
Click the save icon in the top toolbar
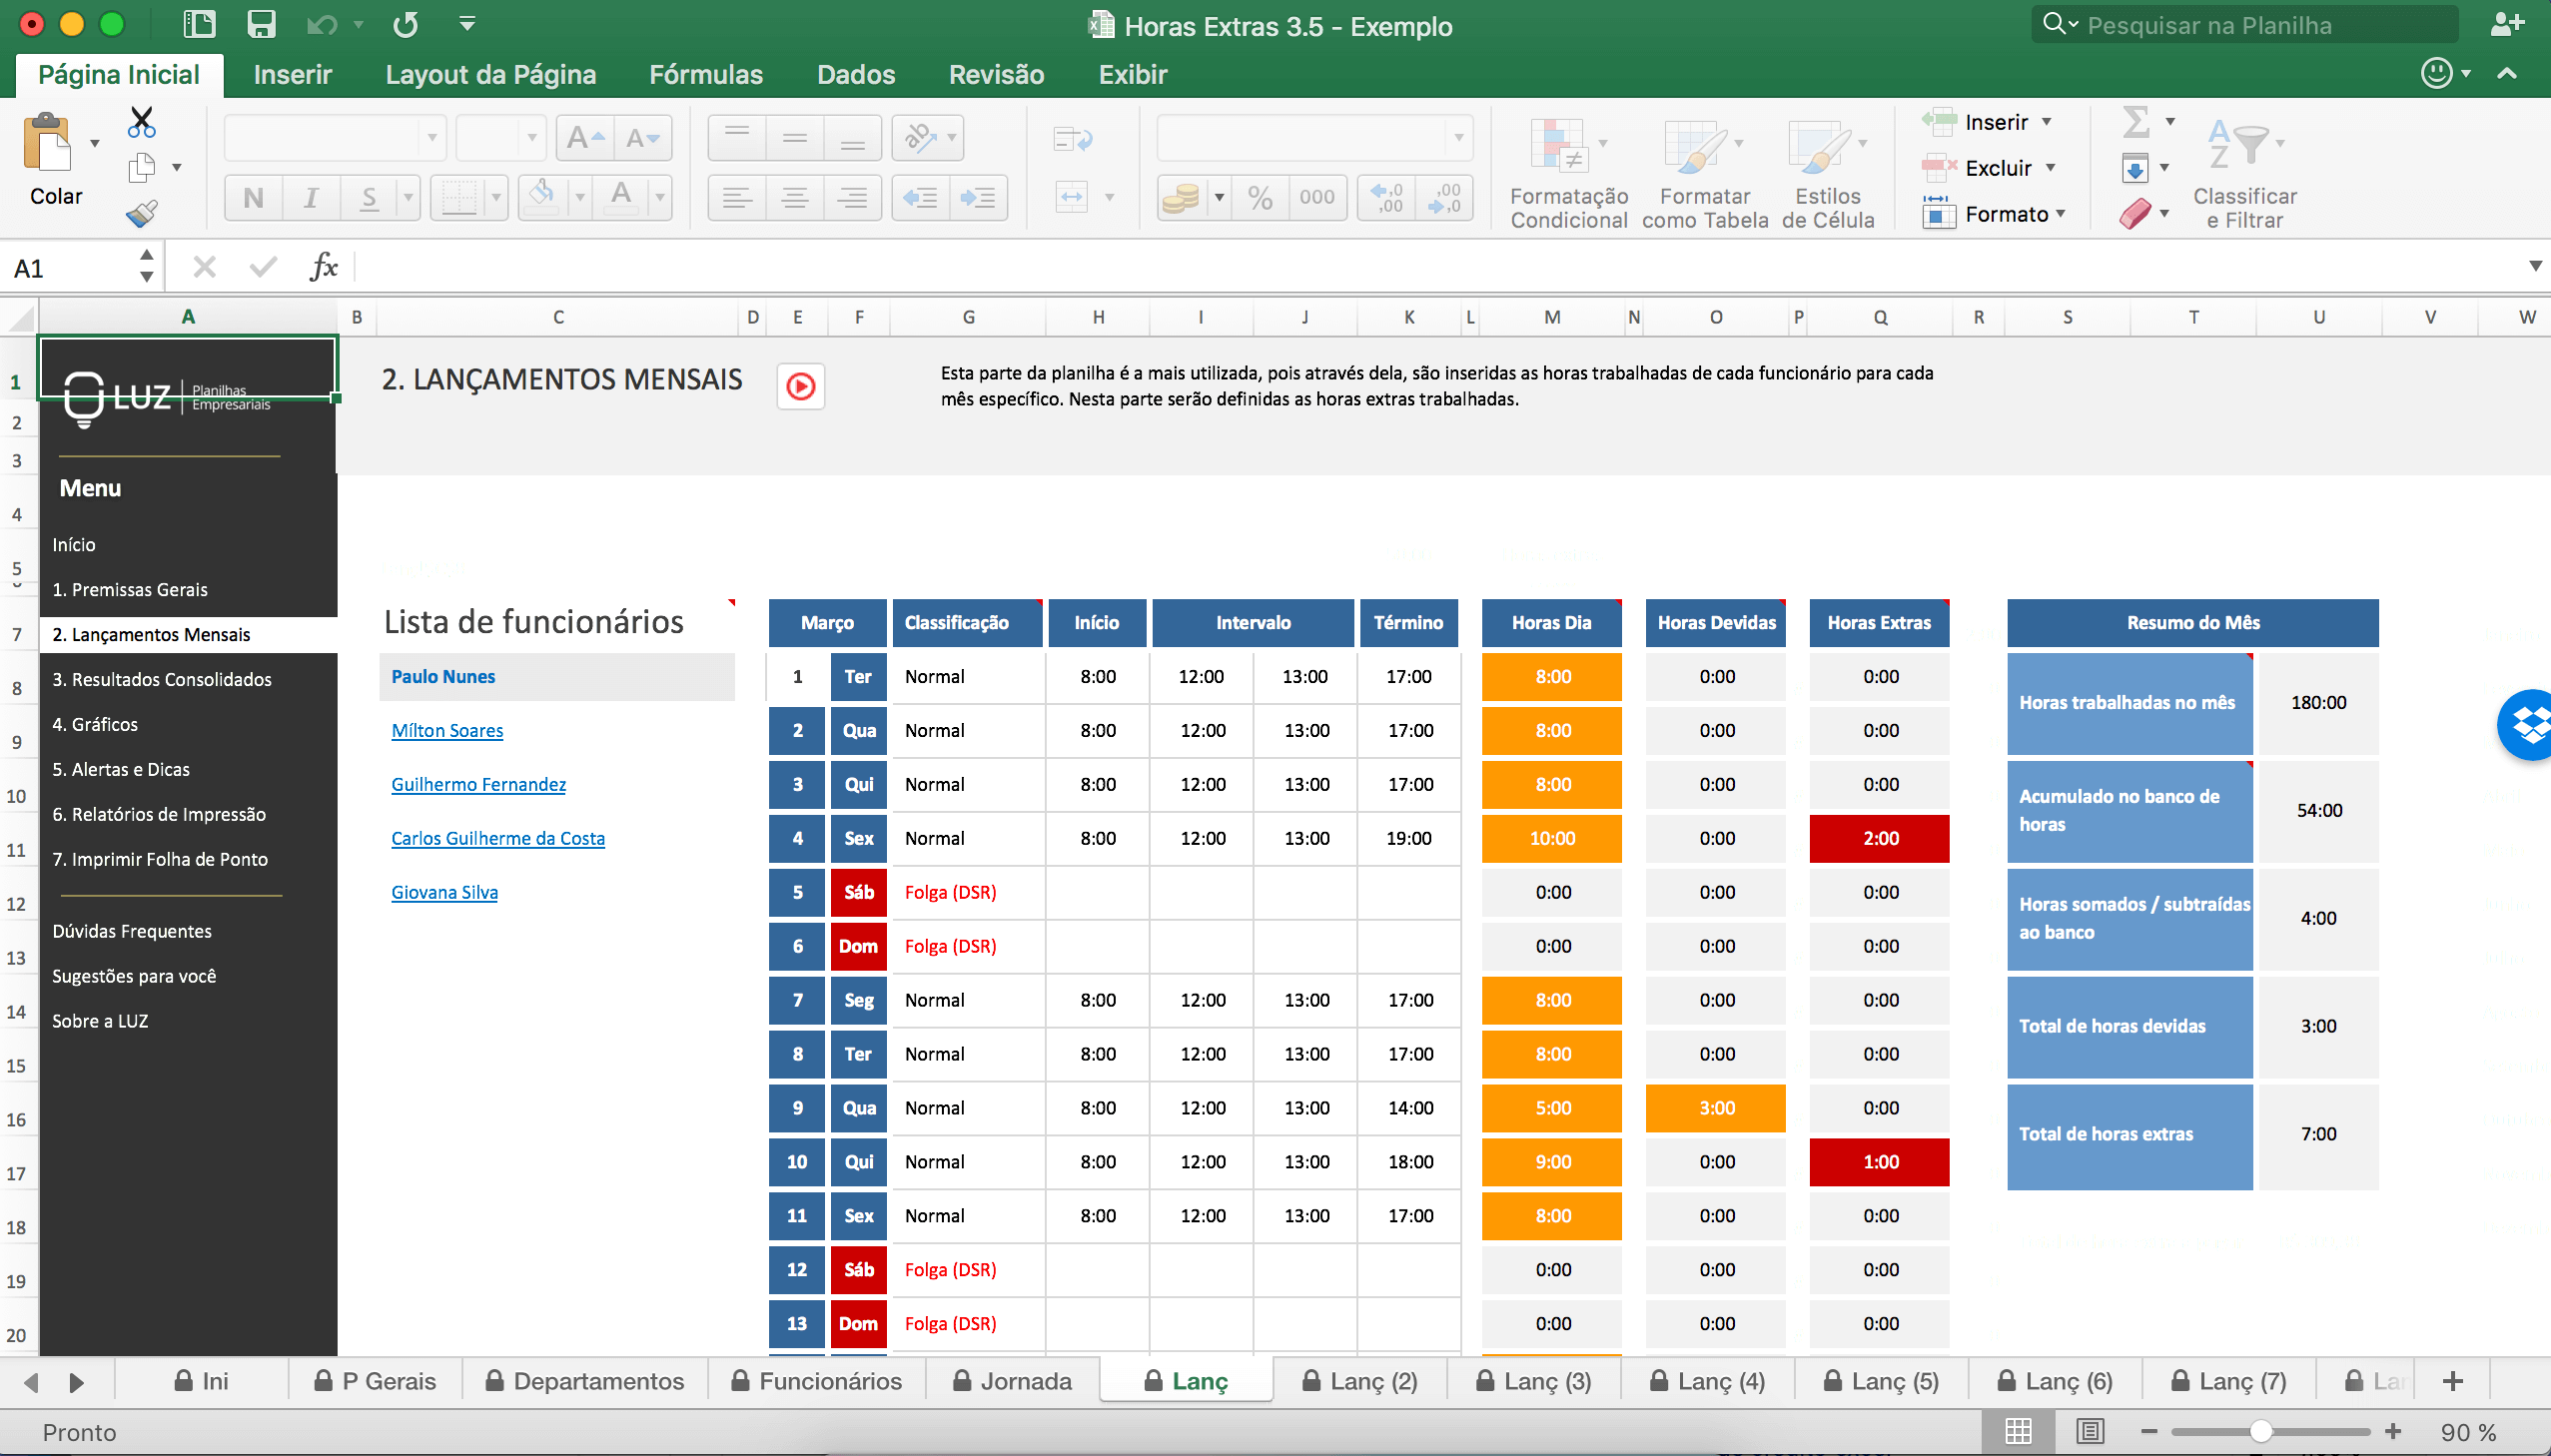[x=263, y=26]
